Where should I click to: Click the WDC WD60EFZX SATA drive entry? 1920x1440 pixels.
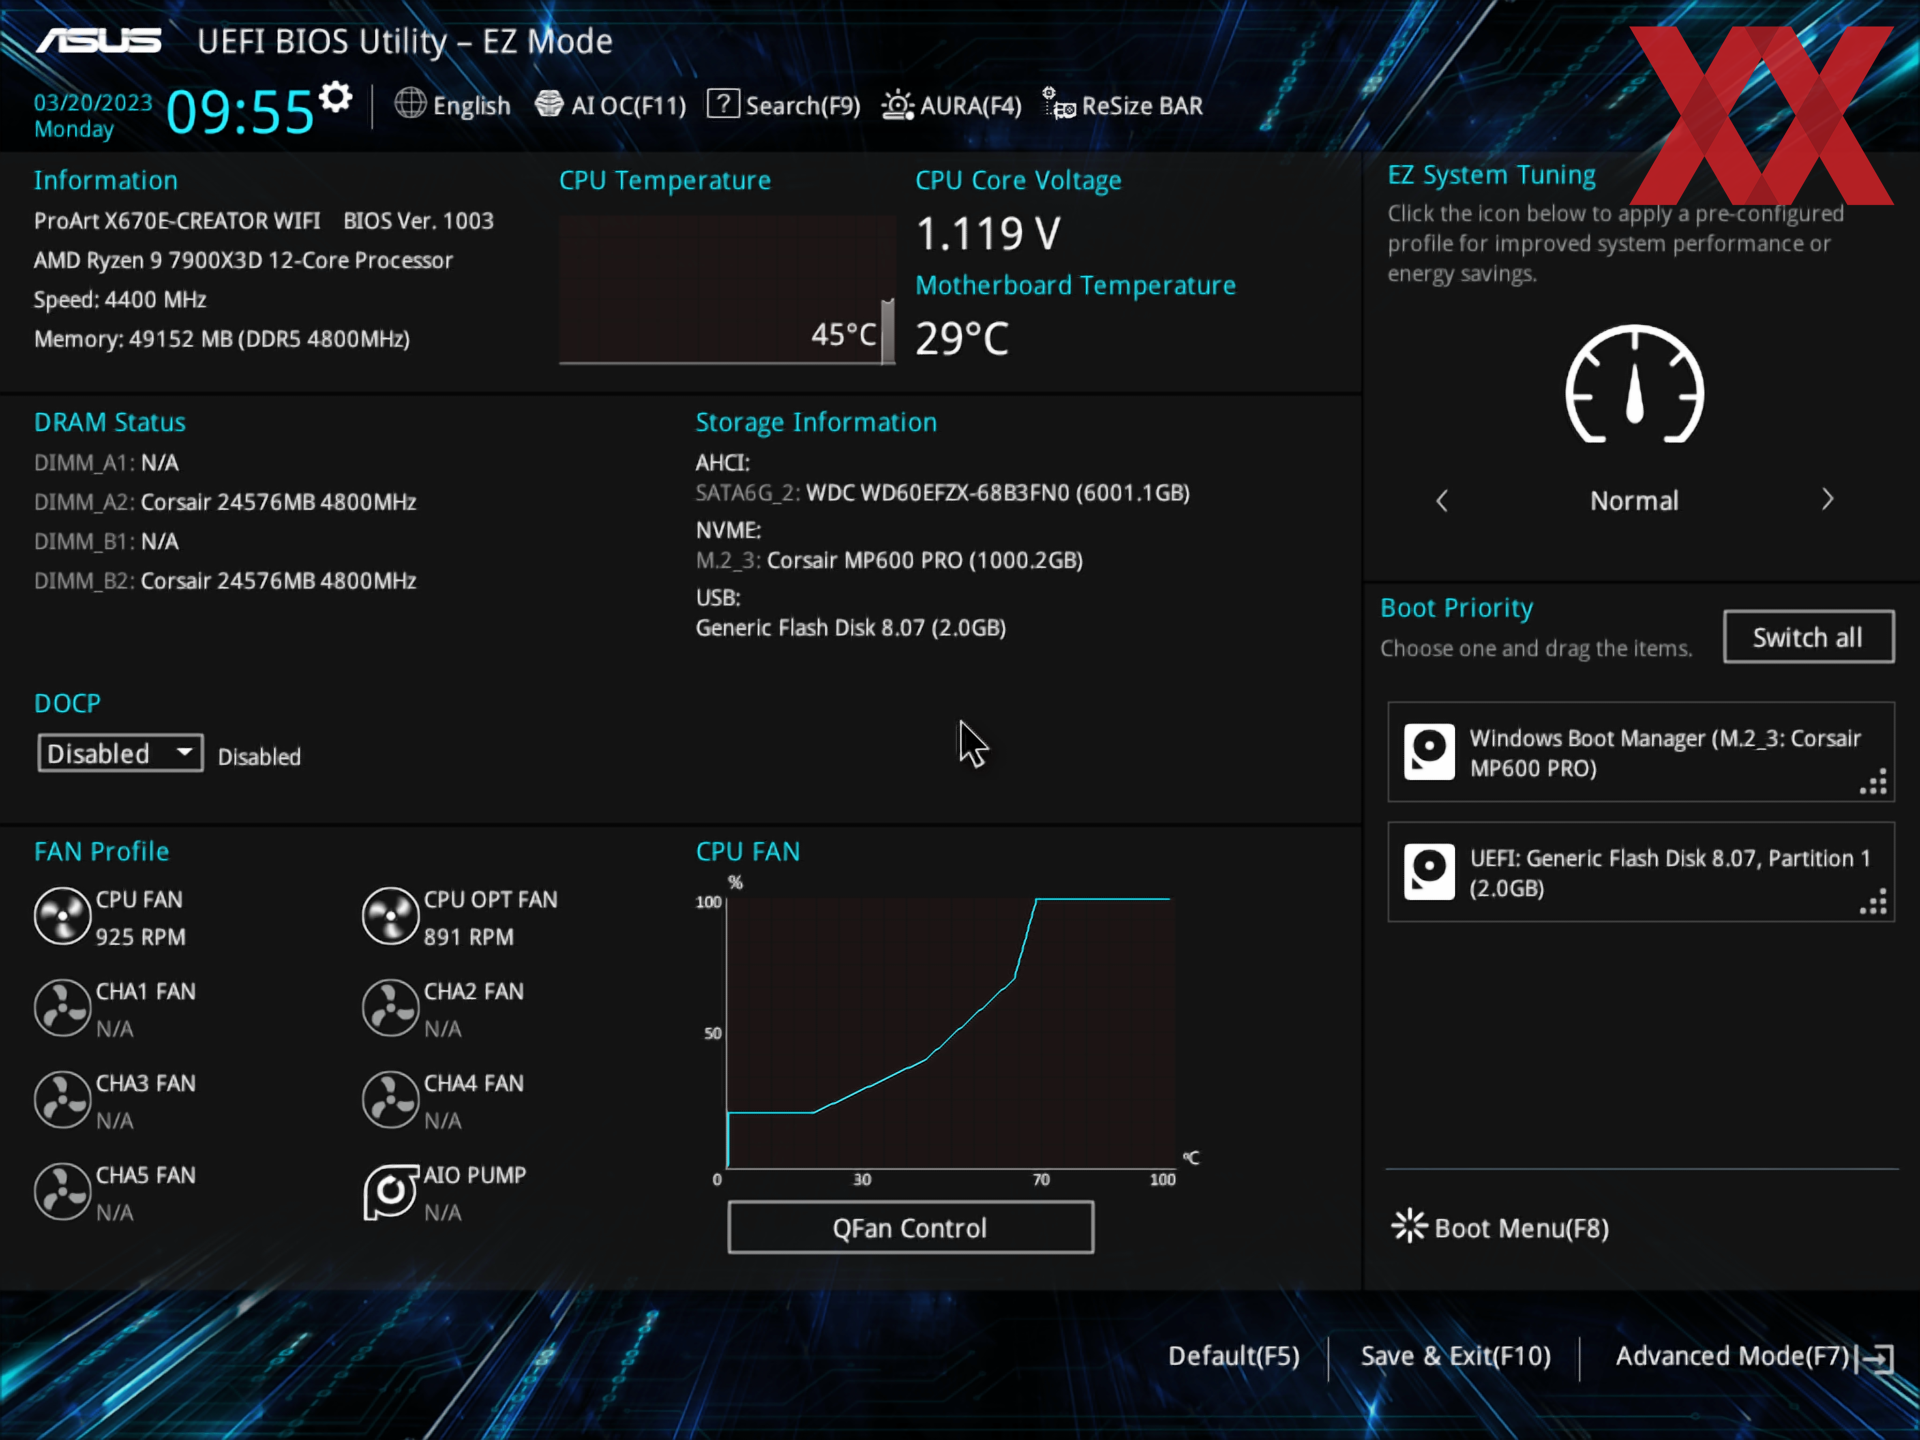[942, 493]
